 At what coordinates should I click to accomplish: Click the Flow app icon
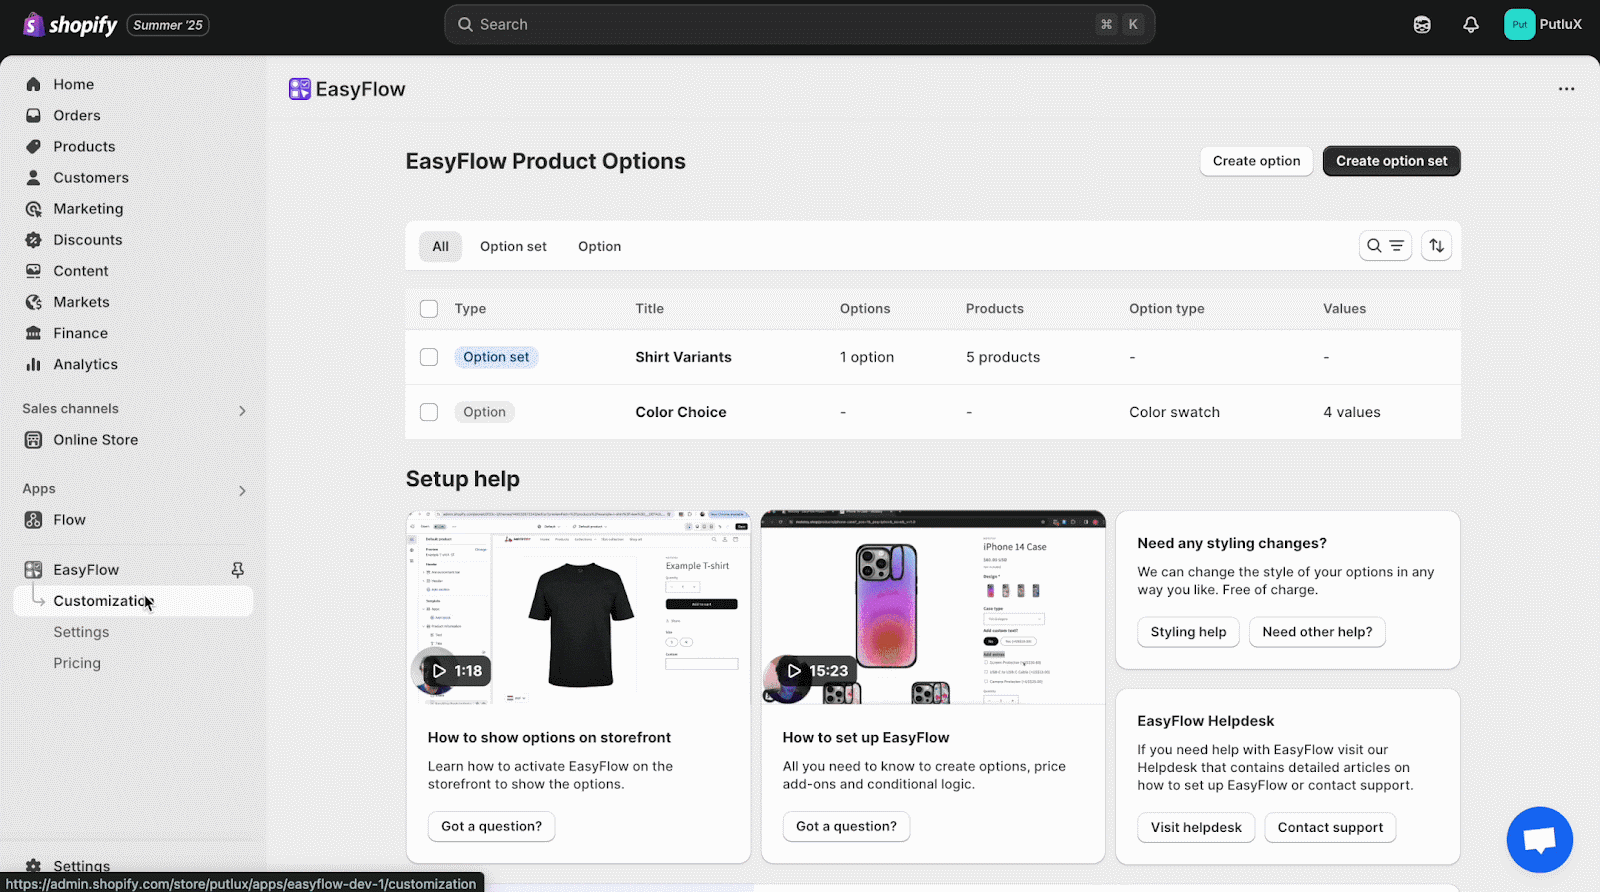point(33,520)
